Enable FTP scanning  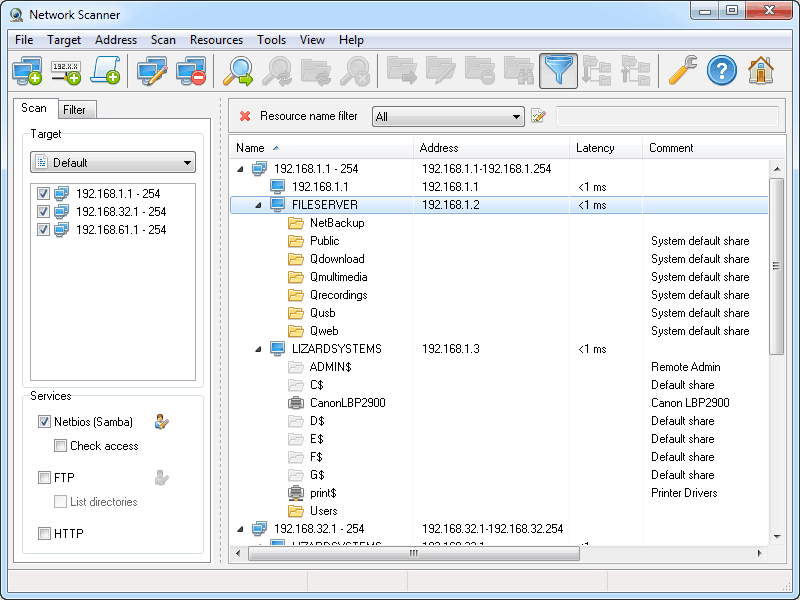(x=44, y=478)
